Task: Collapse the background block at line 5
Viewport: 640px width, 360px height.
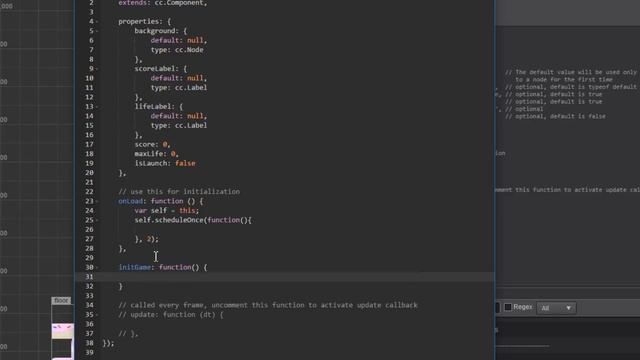Action: tap(97, 31)
